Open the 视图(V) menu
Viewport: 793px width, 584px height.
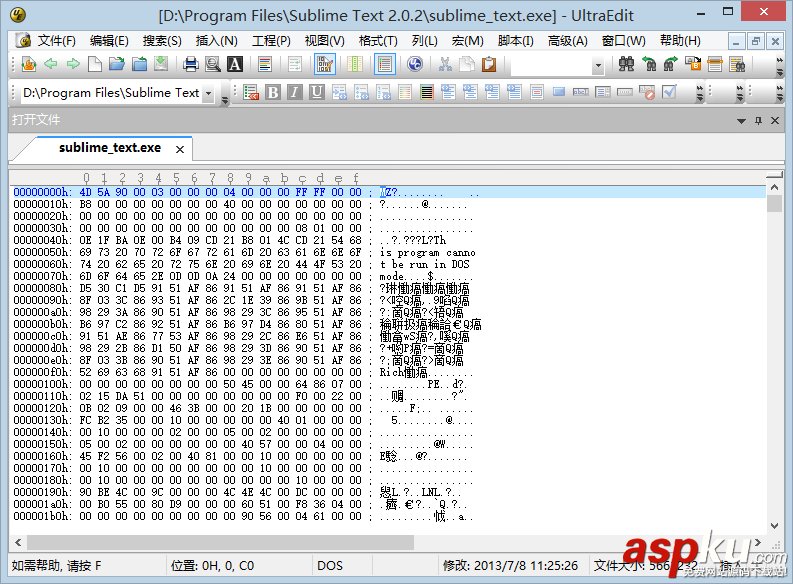pos(325,40)
